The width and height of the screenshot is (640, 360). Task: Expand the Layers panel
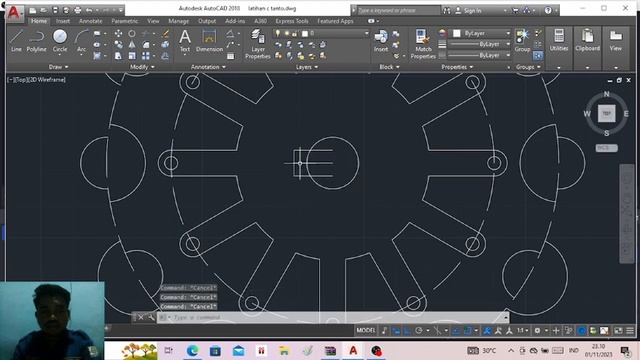coord(307,67)
